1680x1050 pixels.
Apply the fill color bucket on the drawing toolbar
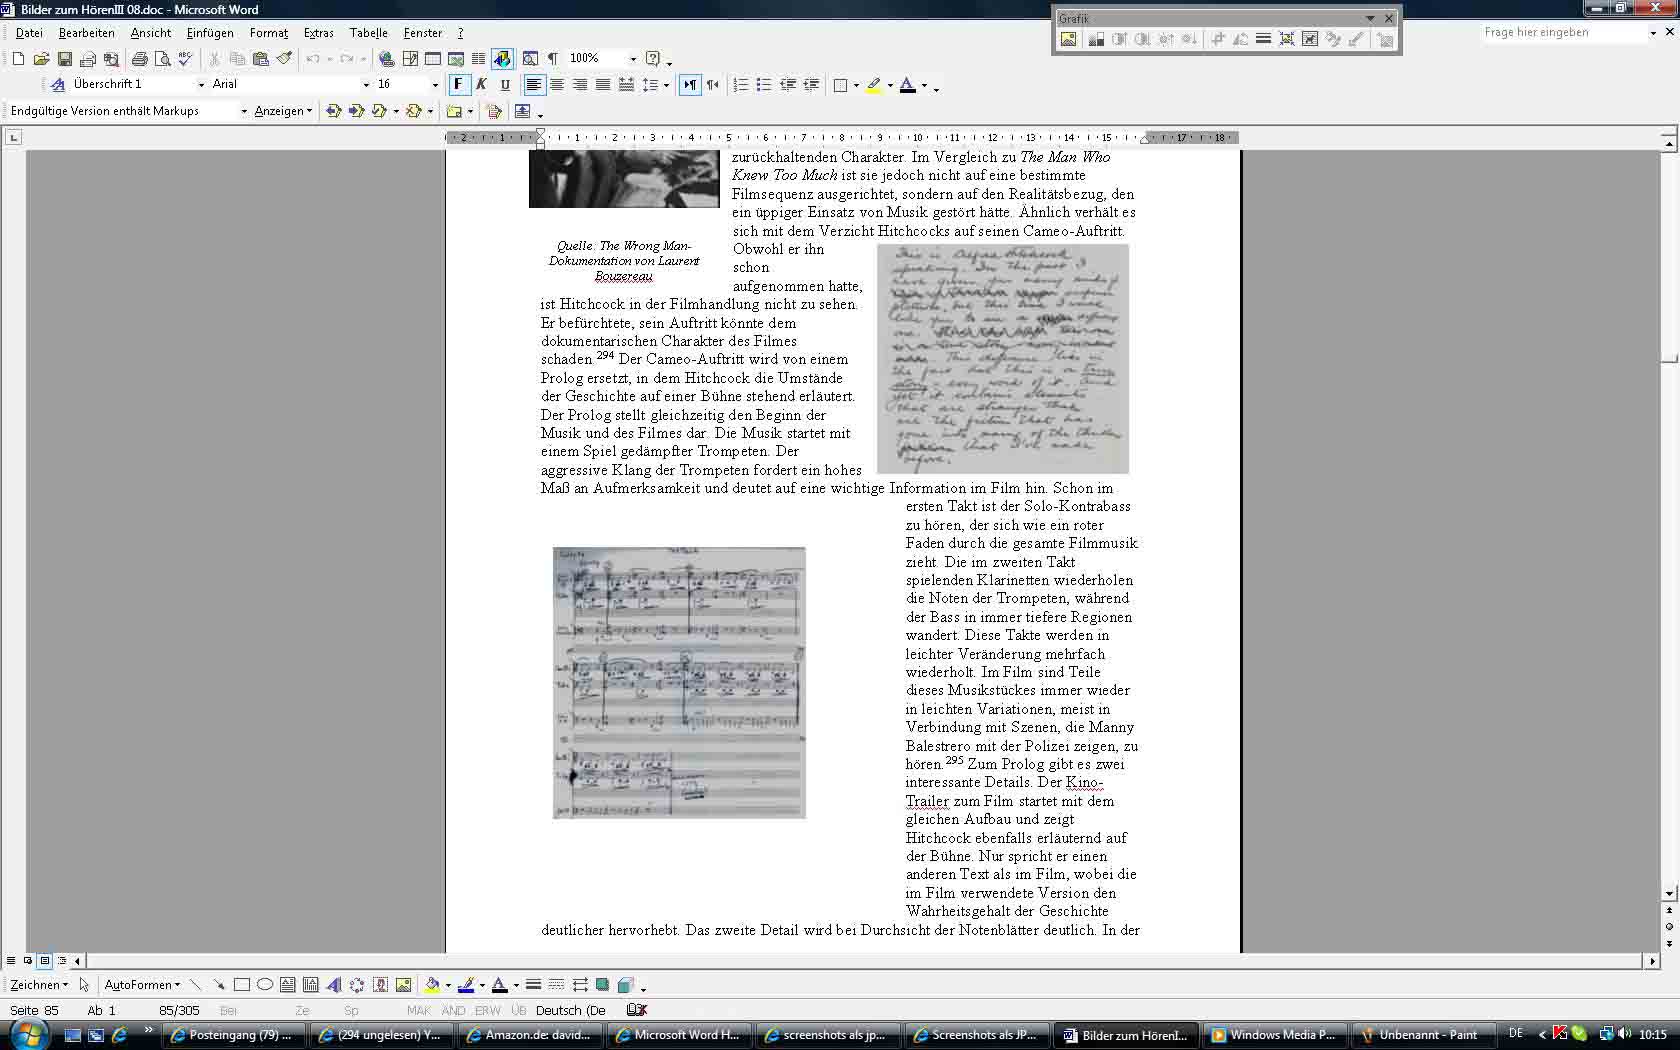coord(431,985)
